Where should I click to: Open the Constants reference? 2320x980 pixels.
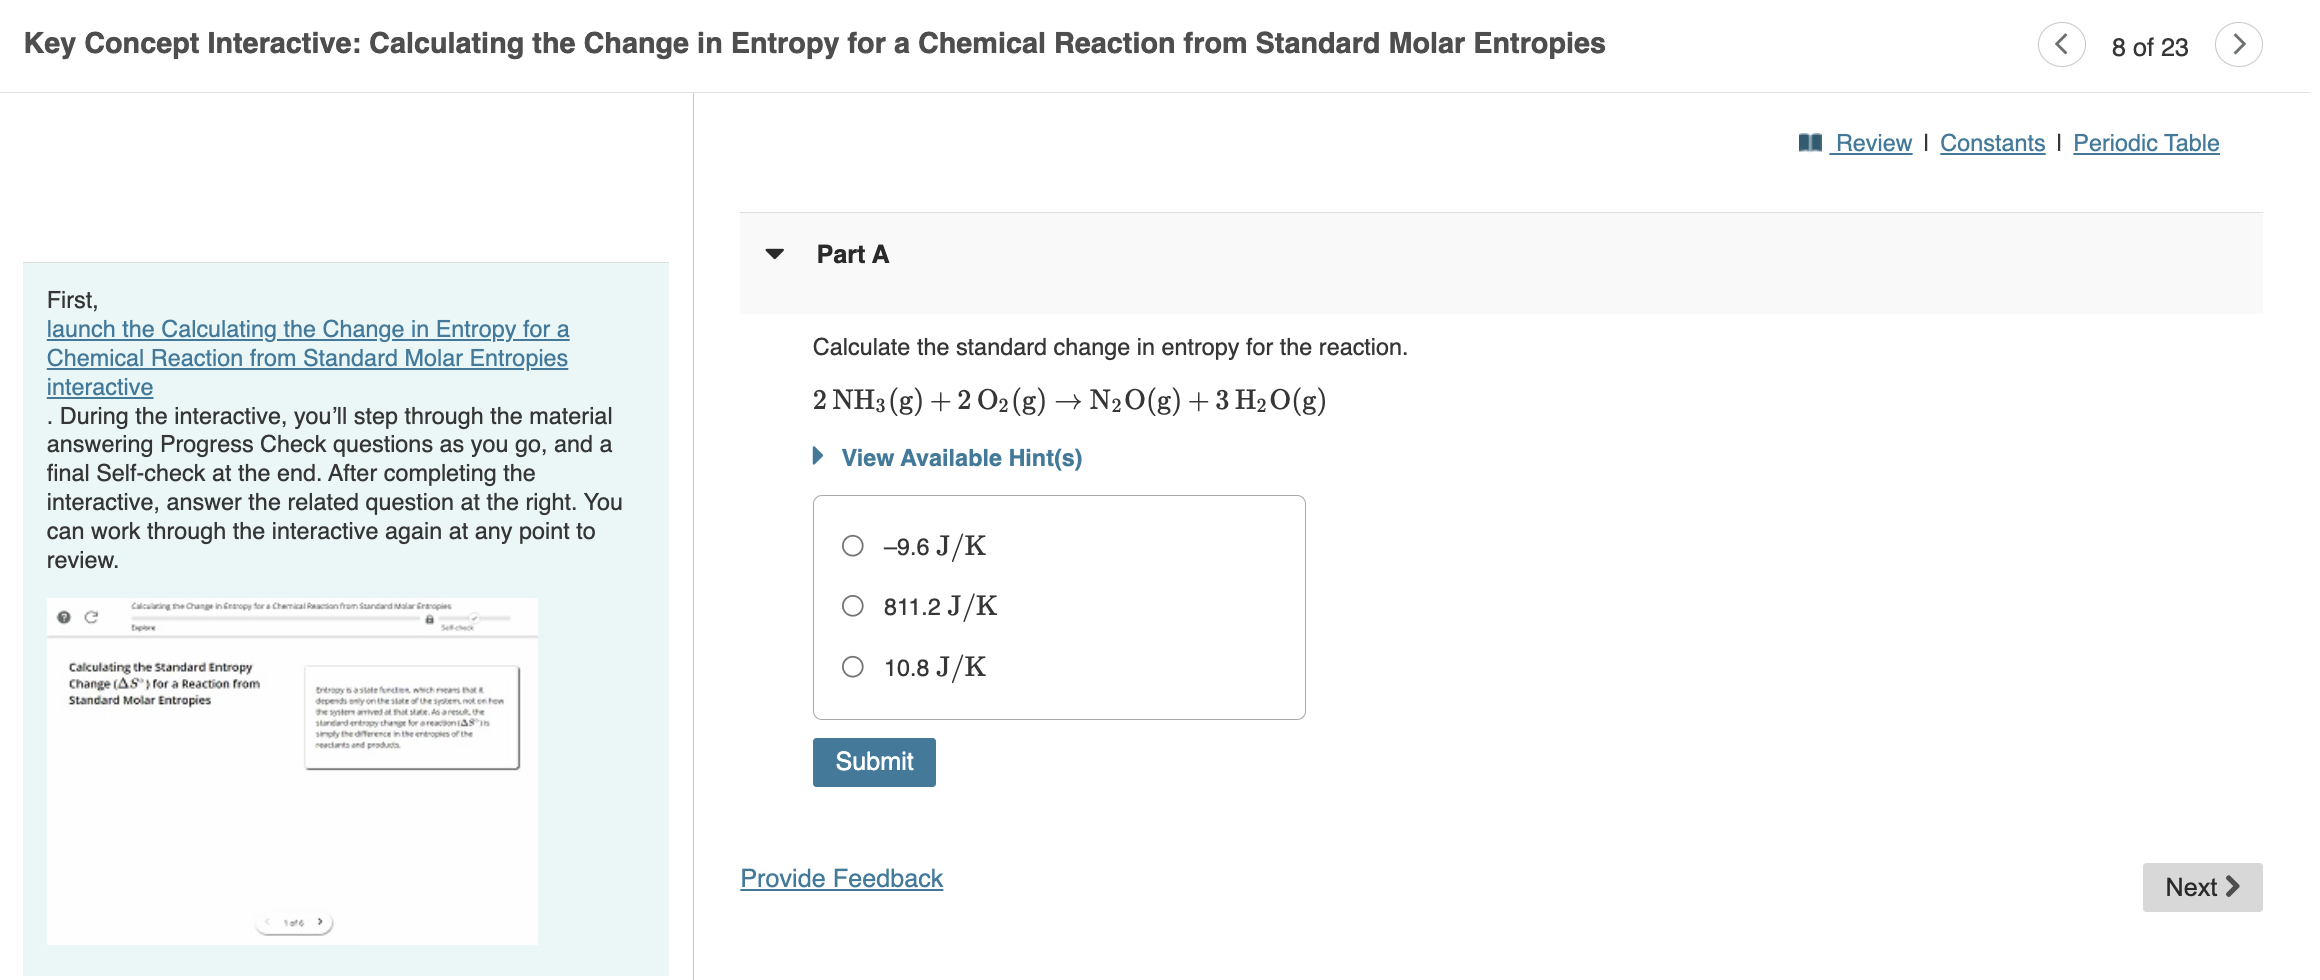click(x=1992, y=143)
